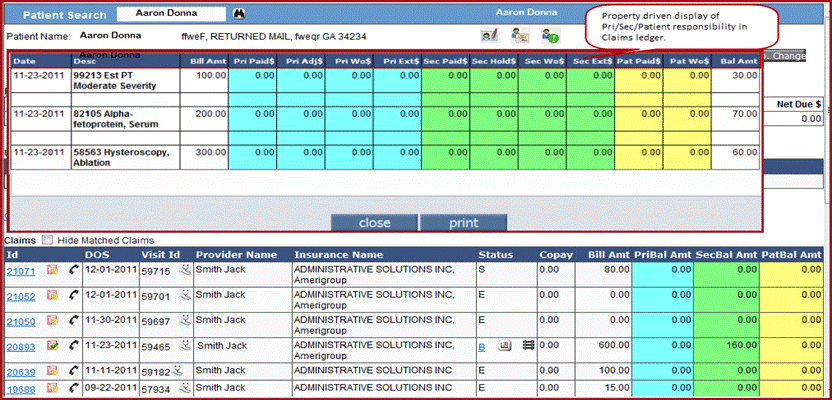
Task: Open claim Id 19688
Action: click(21, 390)
